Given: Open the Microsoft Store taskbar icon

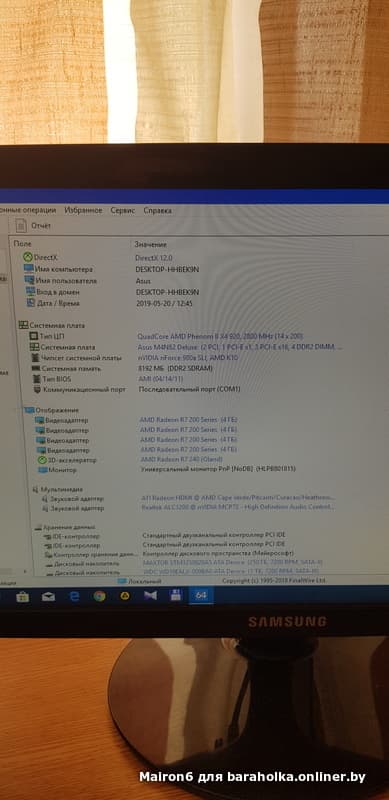Looking at the screenshot, I should [22, 596].
